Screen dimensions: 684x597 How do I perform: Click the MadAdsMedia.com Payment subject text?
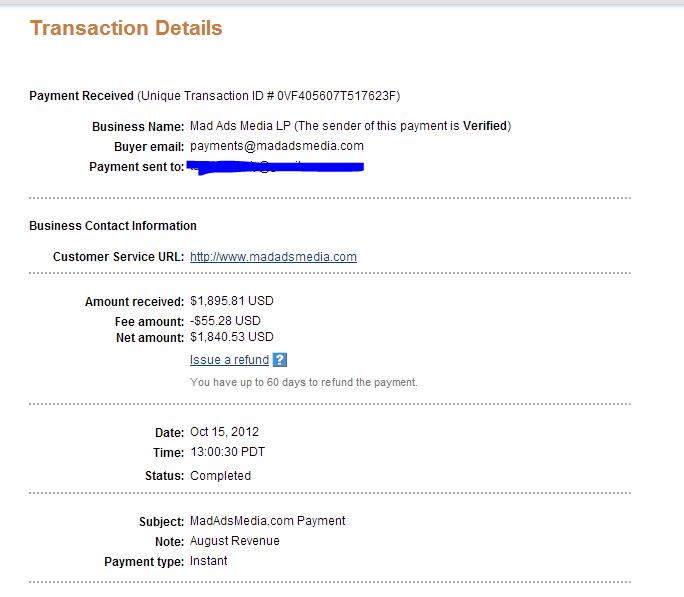click(267, 521)
